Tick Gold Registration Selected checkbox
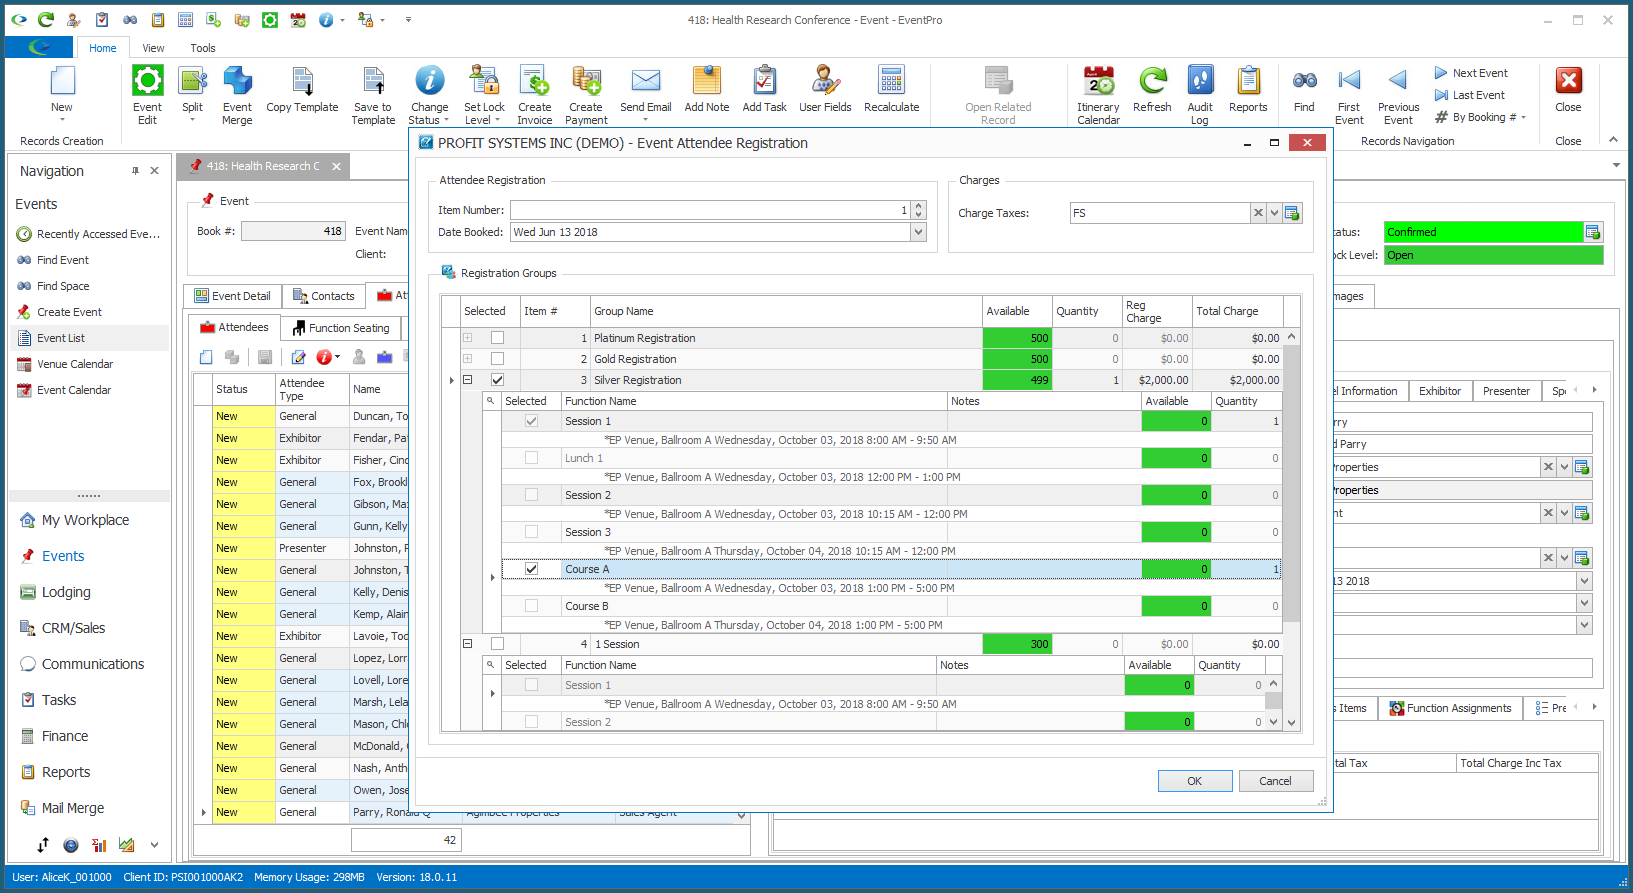This screenshot has width=1633, height=893. pyautogui.click(x=497, y=359)
